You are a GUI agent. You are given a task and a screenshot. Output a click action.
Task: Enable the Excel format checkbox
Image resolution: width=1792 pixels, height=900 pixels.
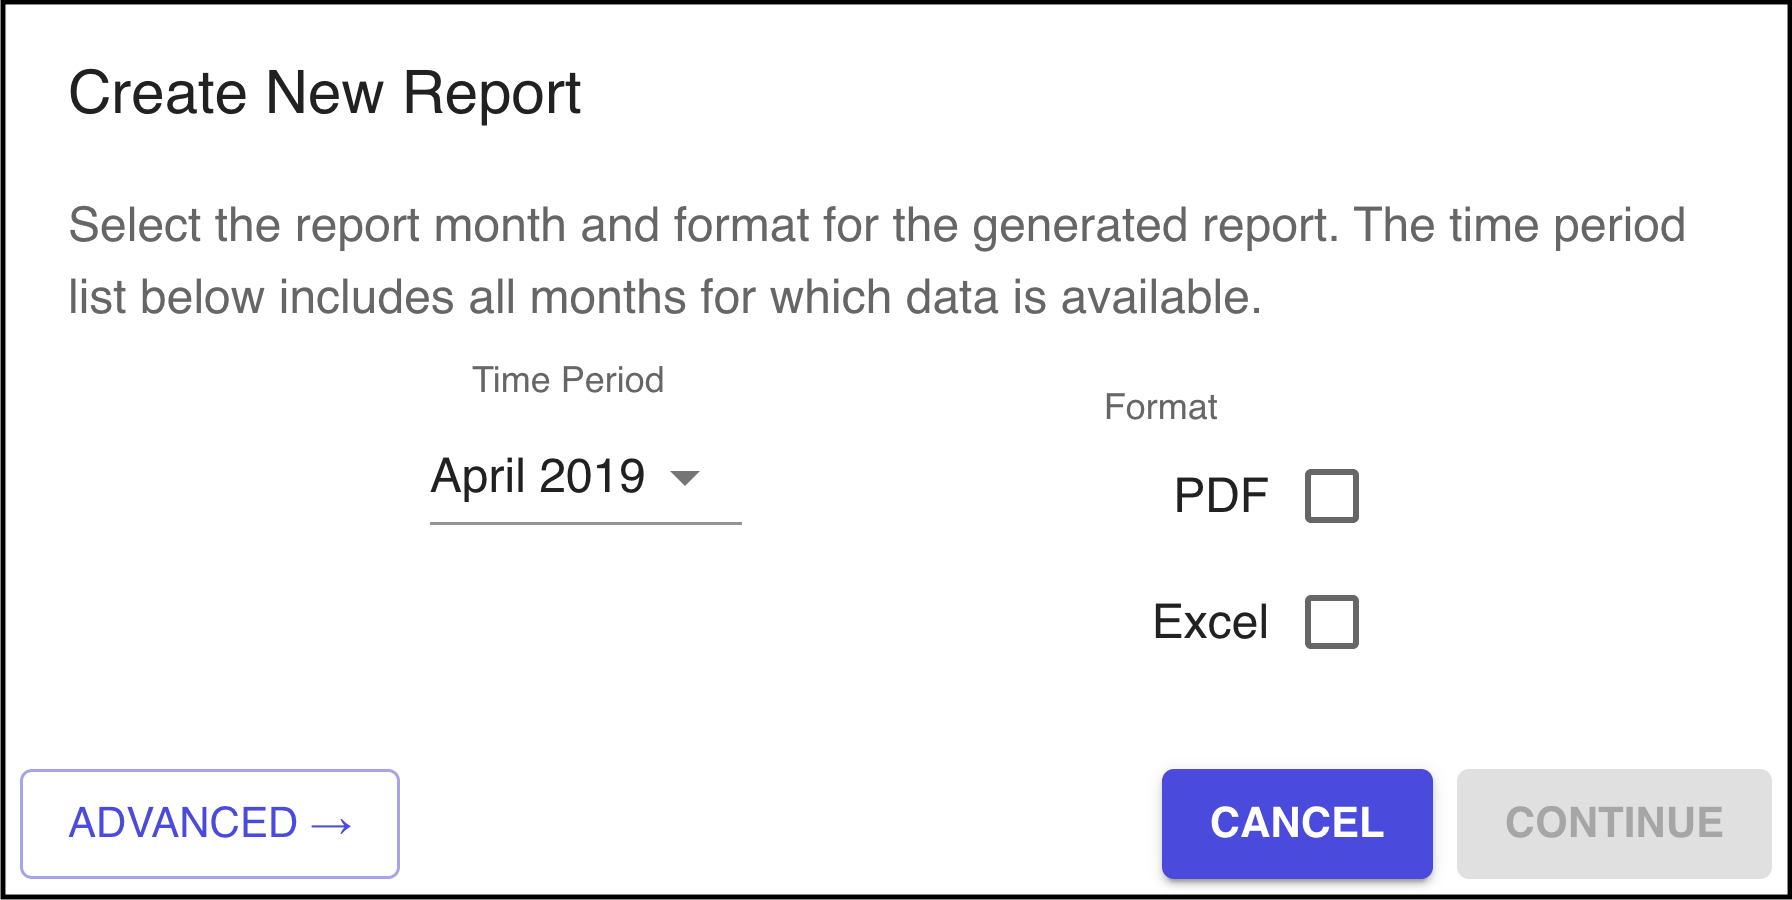pos(1331,622)
